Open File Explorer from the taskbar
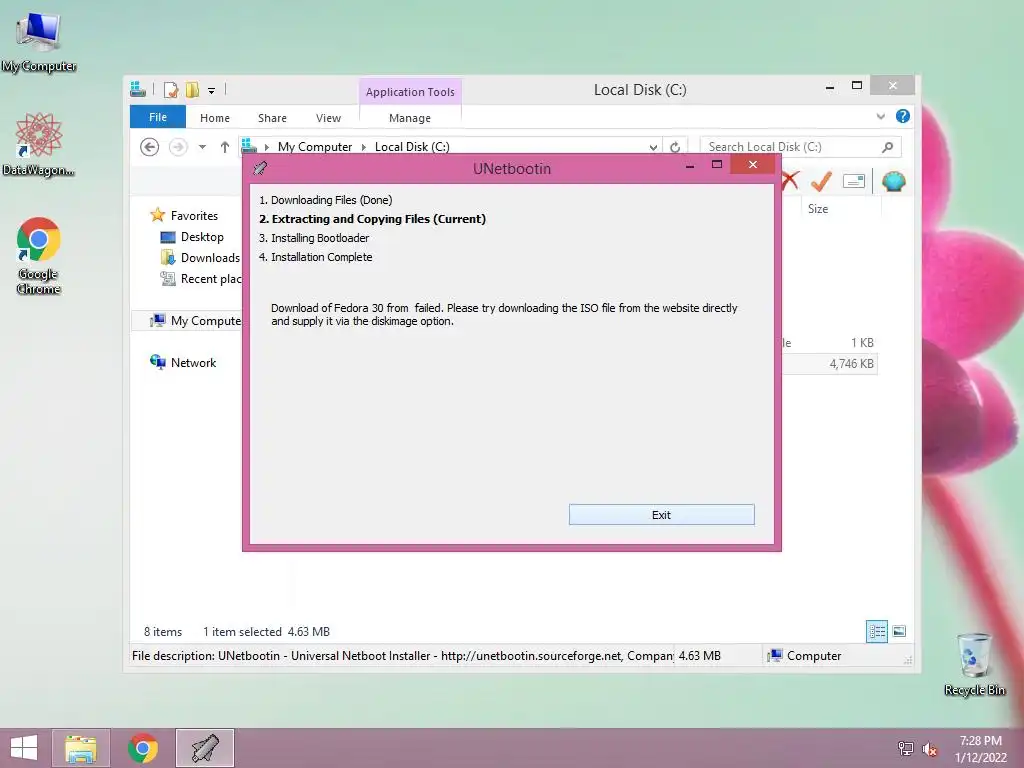1024x768 pixels. click(81, 748)
